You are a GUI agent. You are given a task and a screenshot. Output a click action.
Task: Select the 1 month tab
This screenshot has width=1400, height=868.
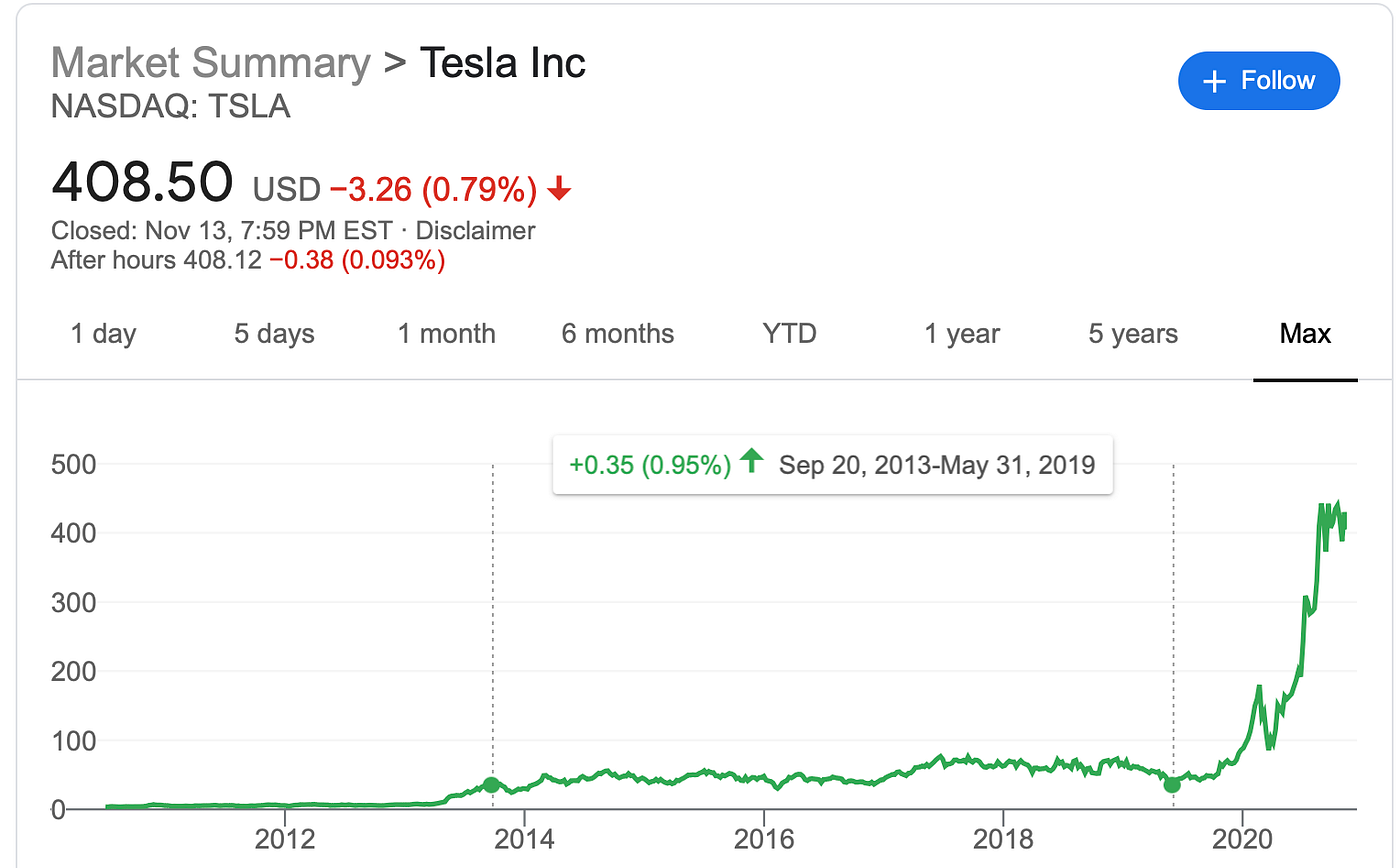446,333
